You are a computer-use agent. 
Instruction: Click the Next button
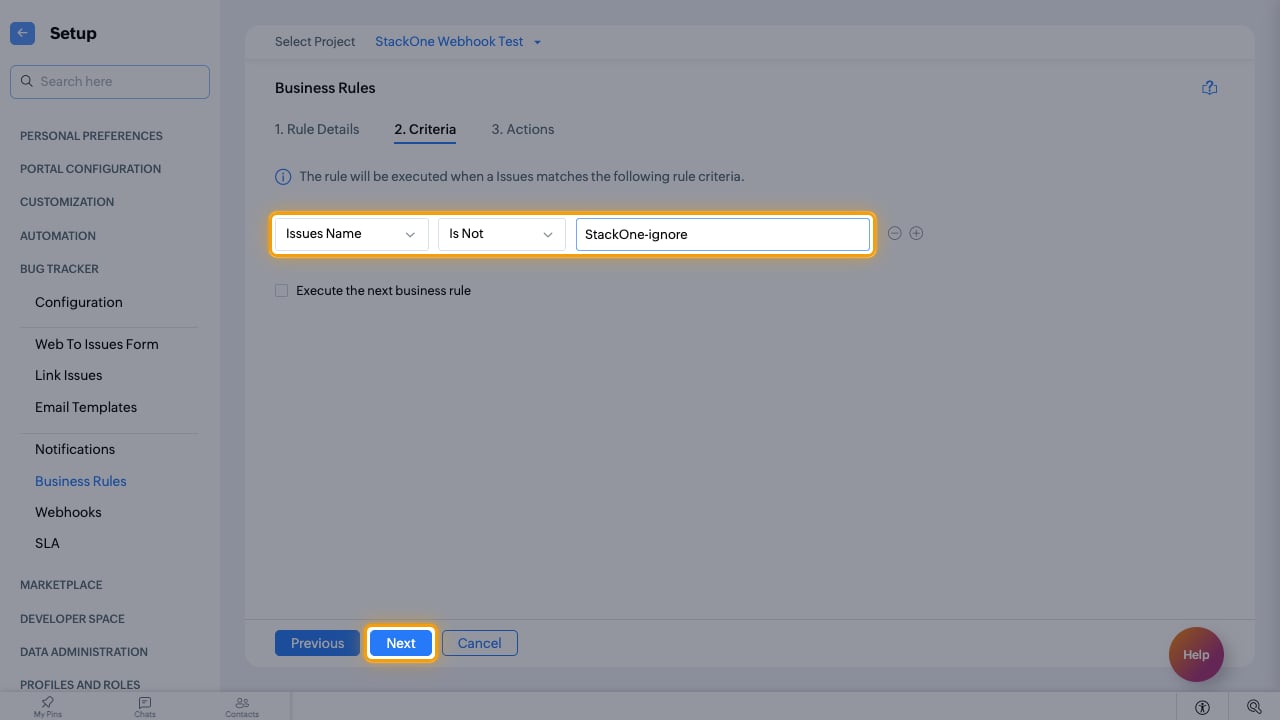tap(401, 643)
